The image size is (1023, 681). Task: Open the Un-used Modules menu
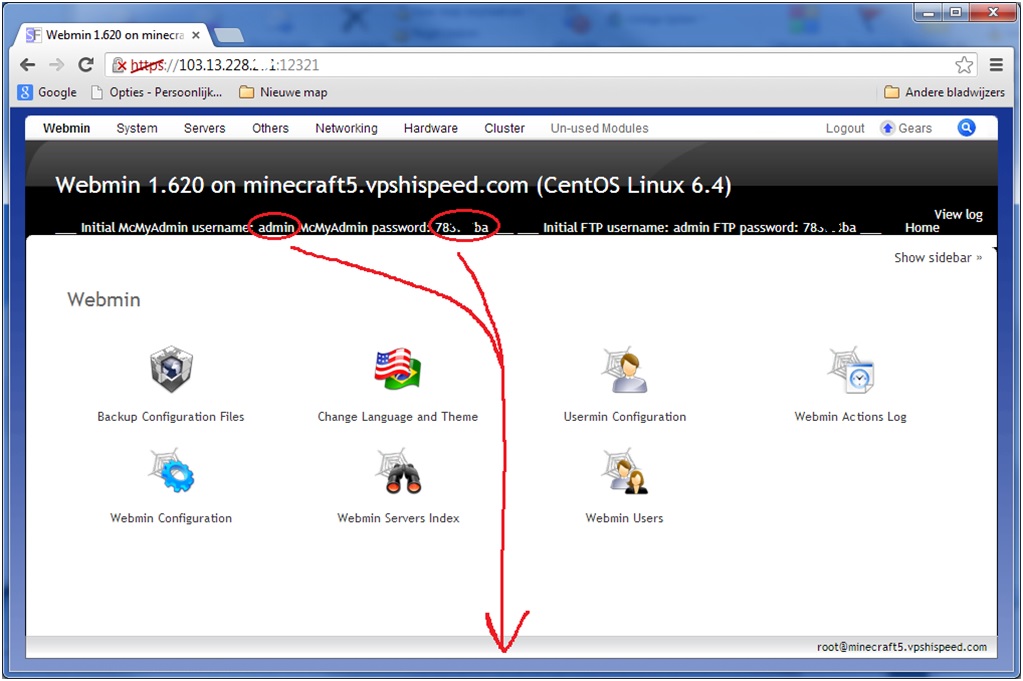pos(600,129)
